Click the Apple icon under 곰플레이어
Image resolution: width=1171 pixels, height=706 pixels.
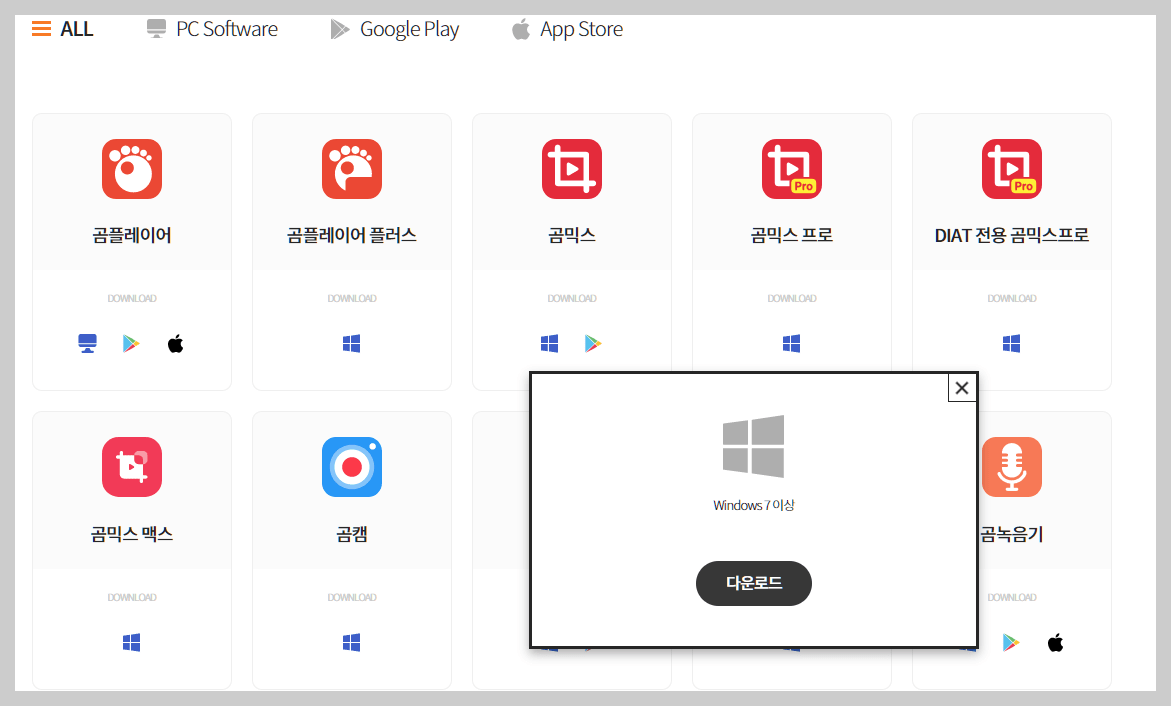(176, 344)
